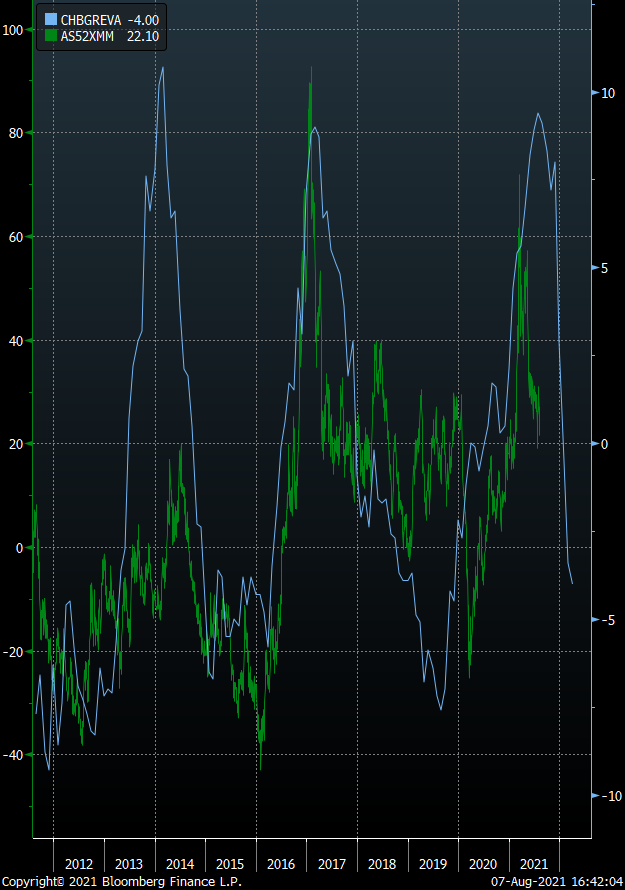Click the 2021 label on the x-axis
This screenshot has width=625, height=890.
point(534,864)
